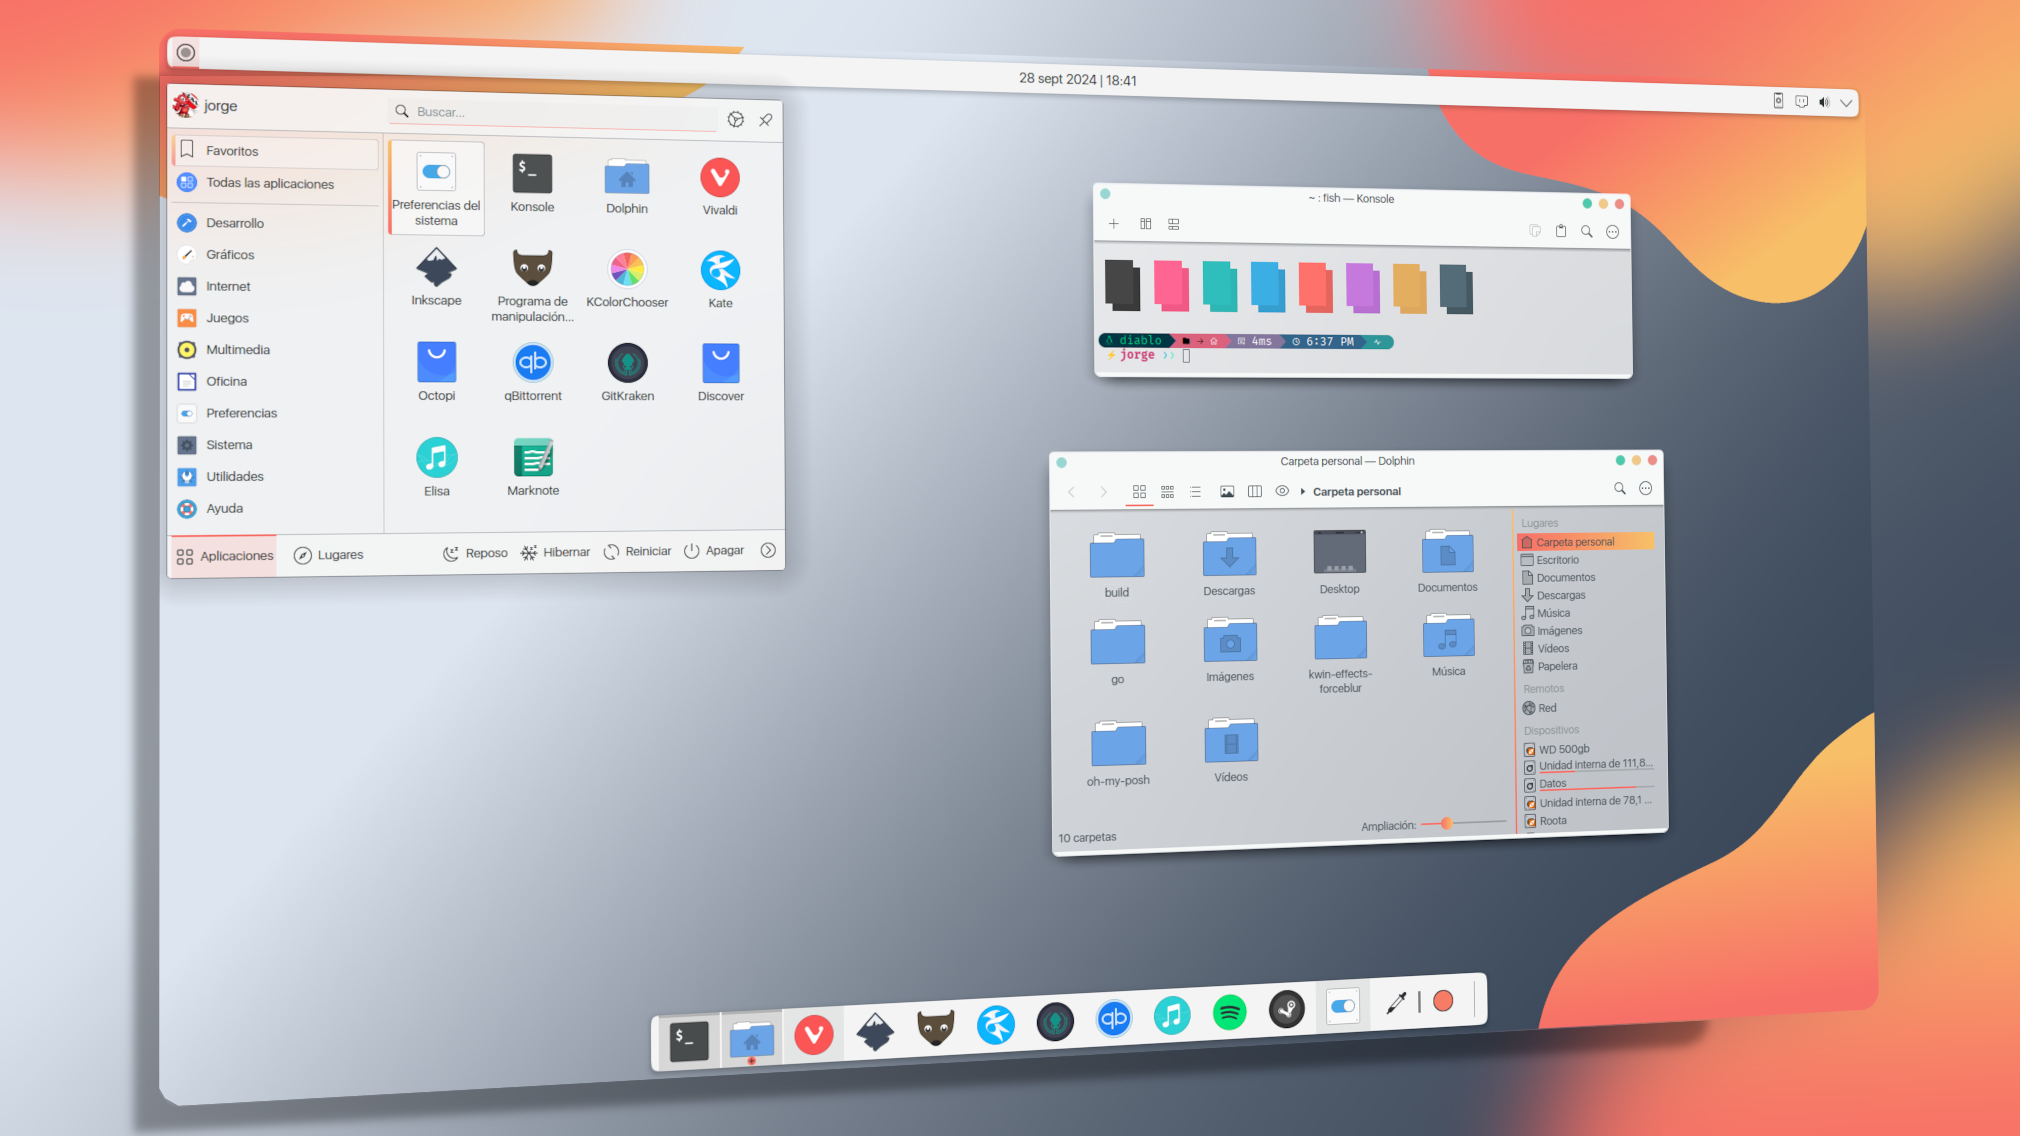
Task: Open Dolphin hamburger menu button
Action: [x=1646, y=488]
